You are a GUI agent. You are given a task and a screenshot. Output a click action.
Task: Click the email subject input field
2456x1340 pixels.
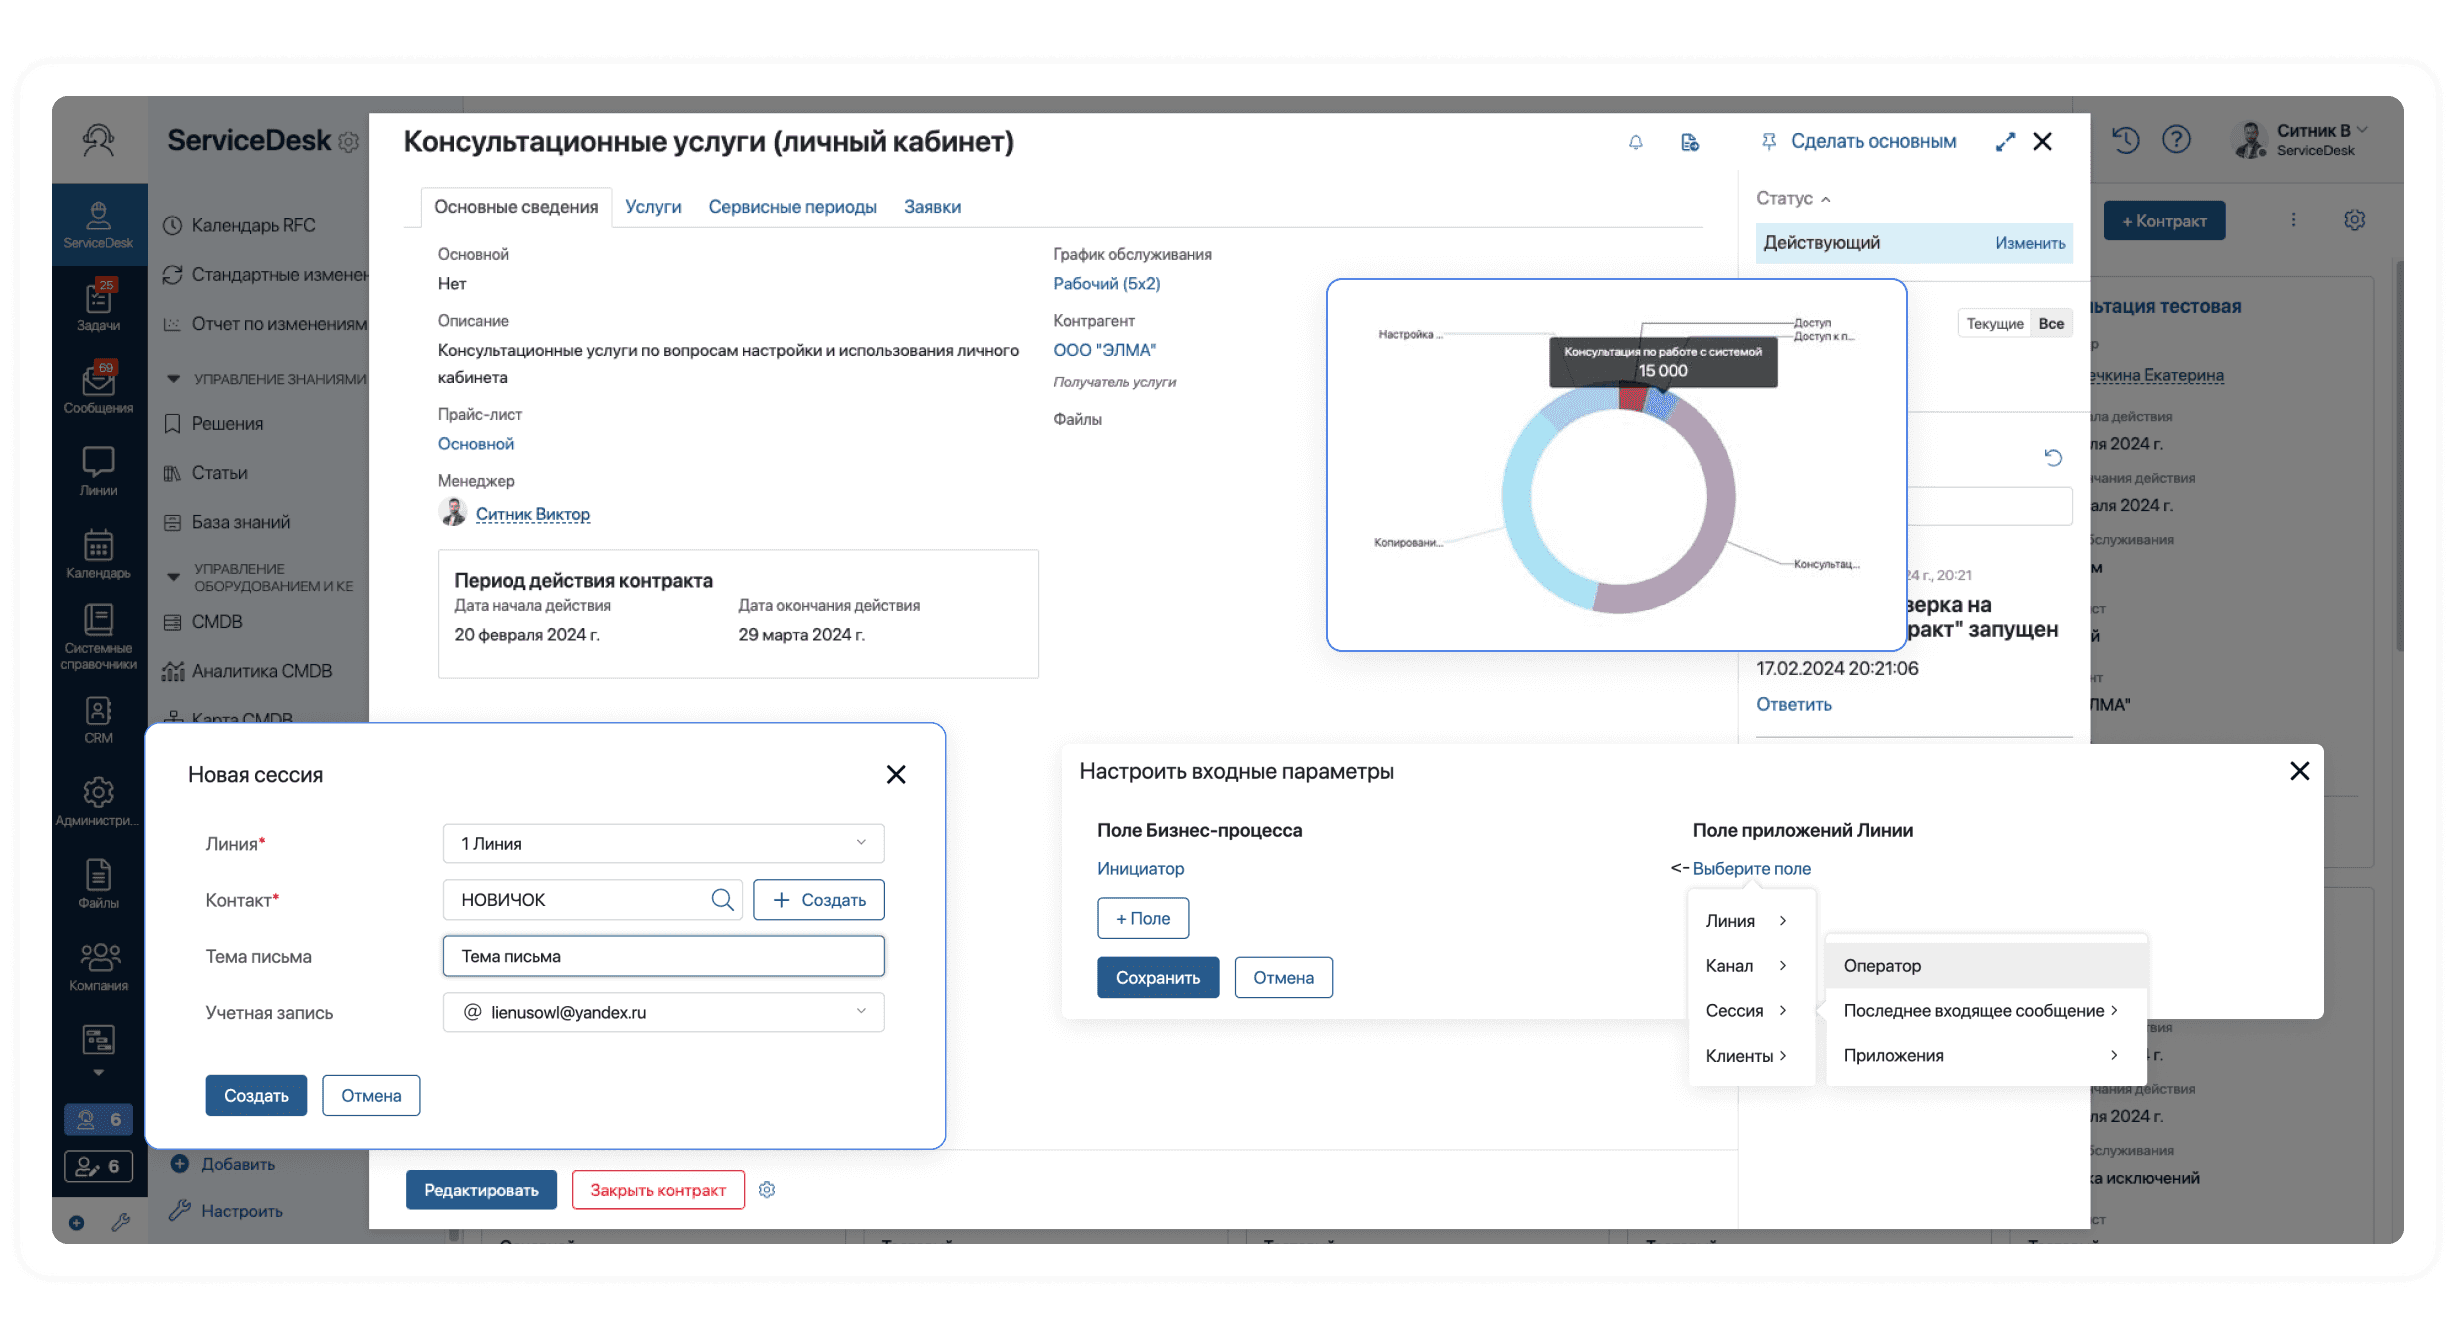coord(663,956)
